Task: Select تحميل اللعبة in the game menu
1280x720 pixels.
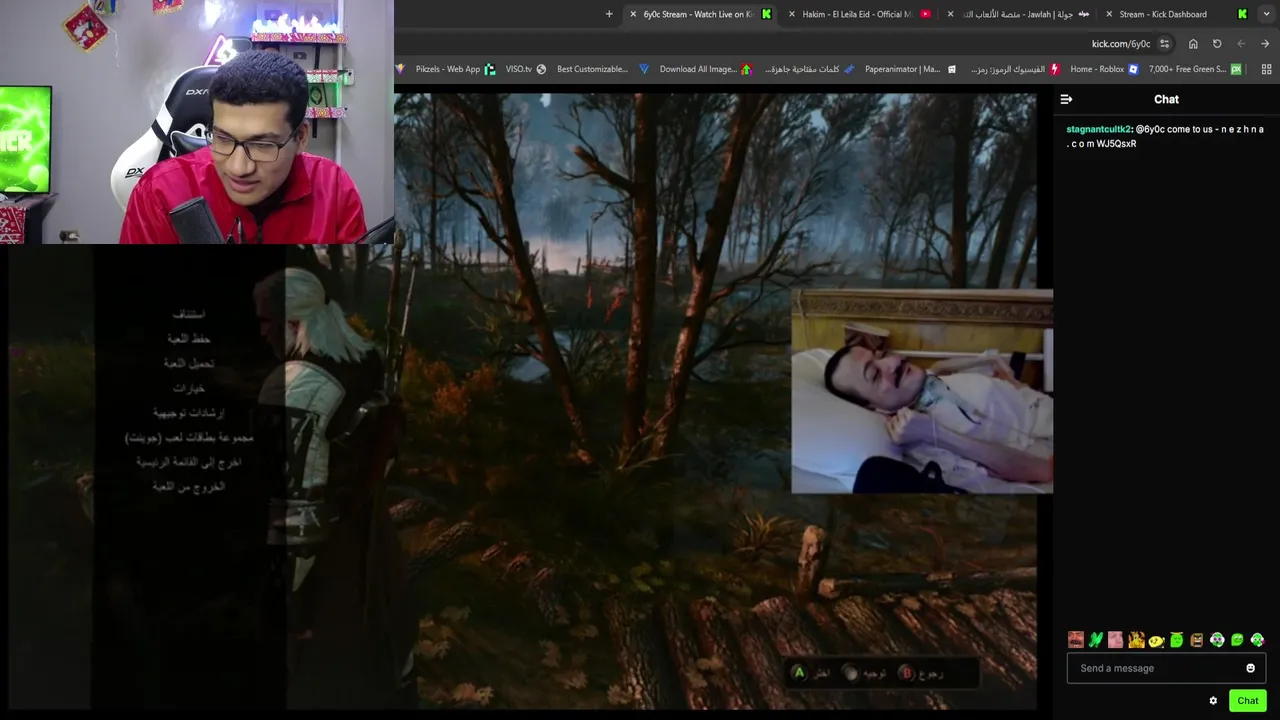Action: [x=189, y=363]
